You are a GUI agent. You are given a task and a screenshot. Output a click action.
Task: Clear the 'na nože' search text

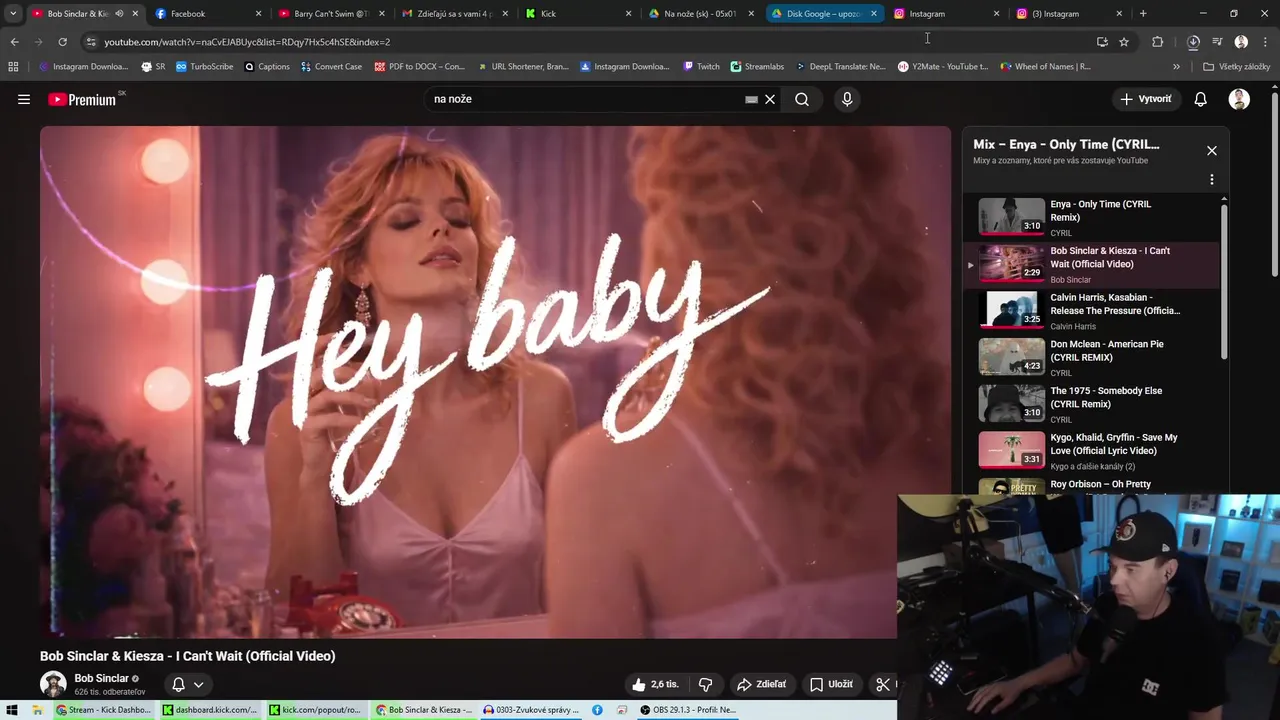click(x=770, y=99)
